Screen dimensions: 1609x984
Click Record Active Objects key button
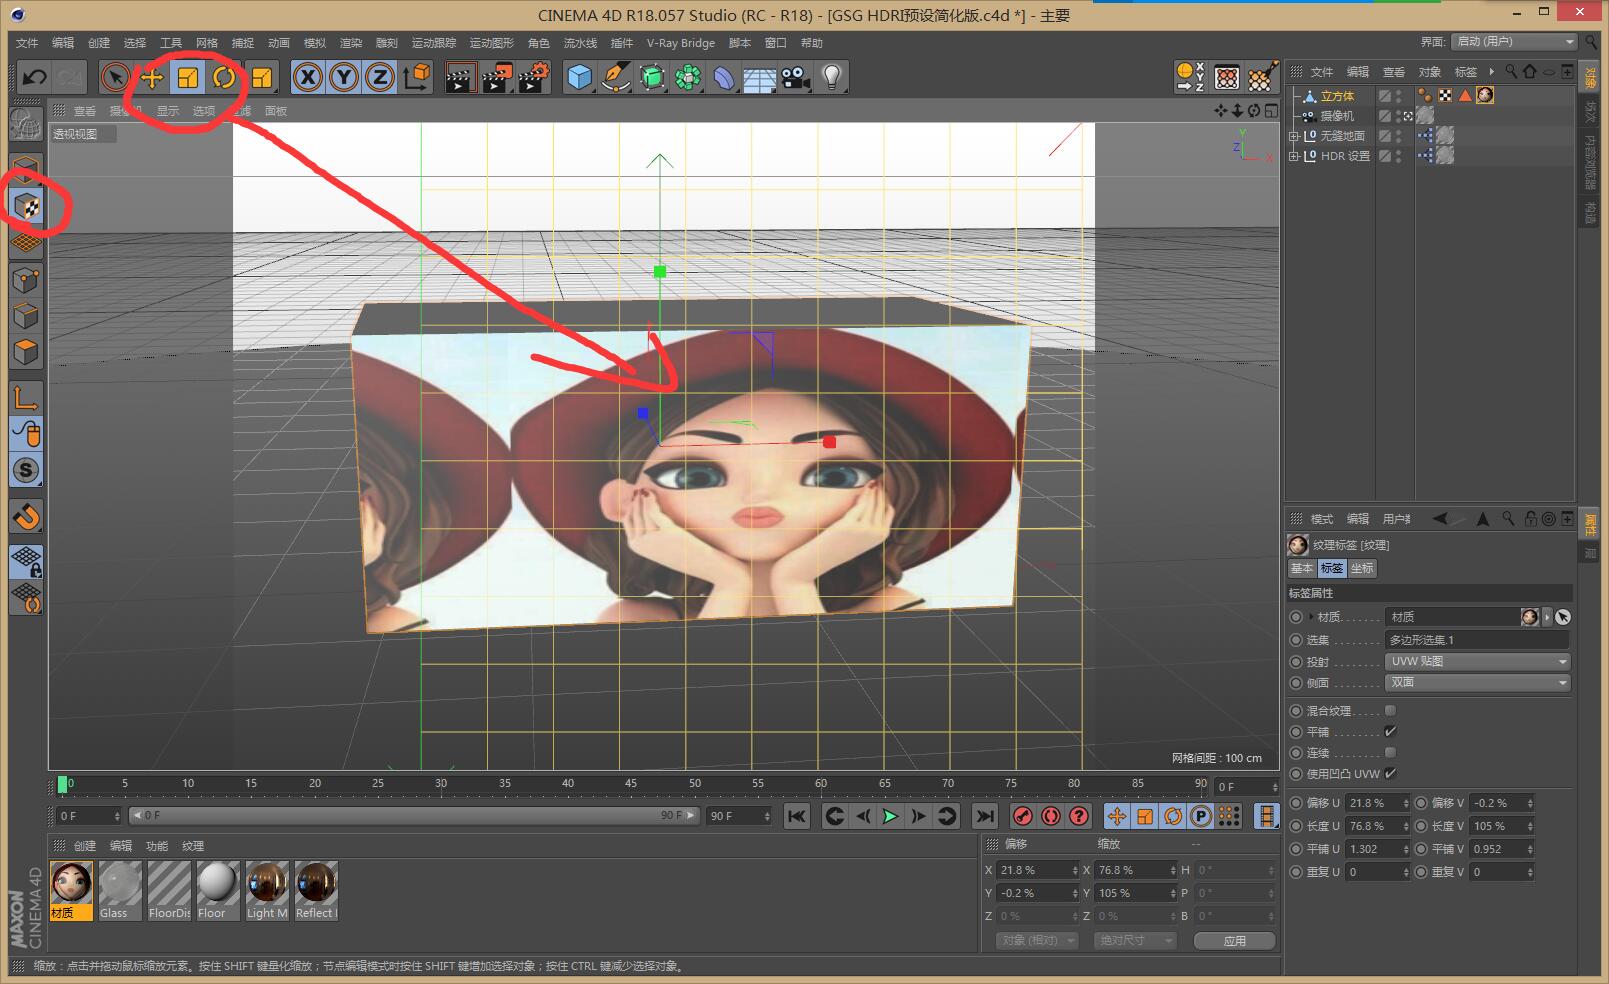1022,817
